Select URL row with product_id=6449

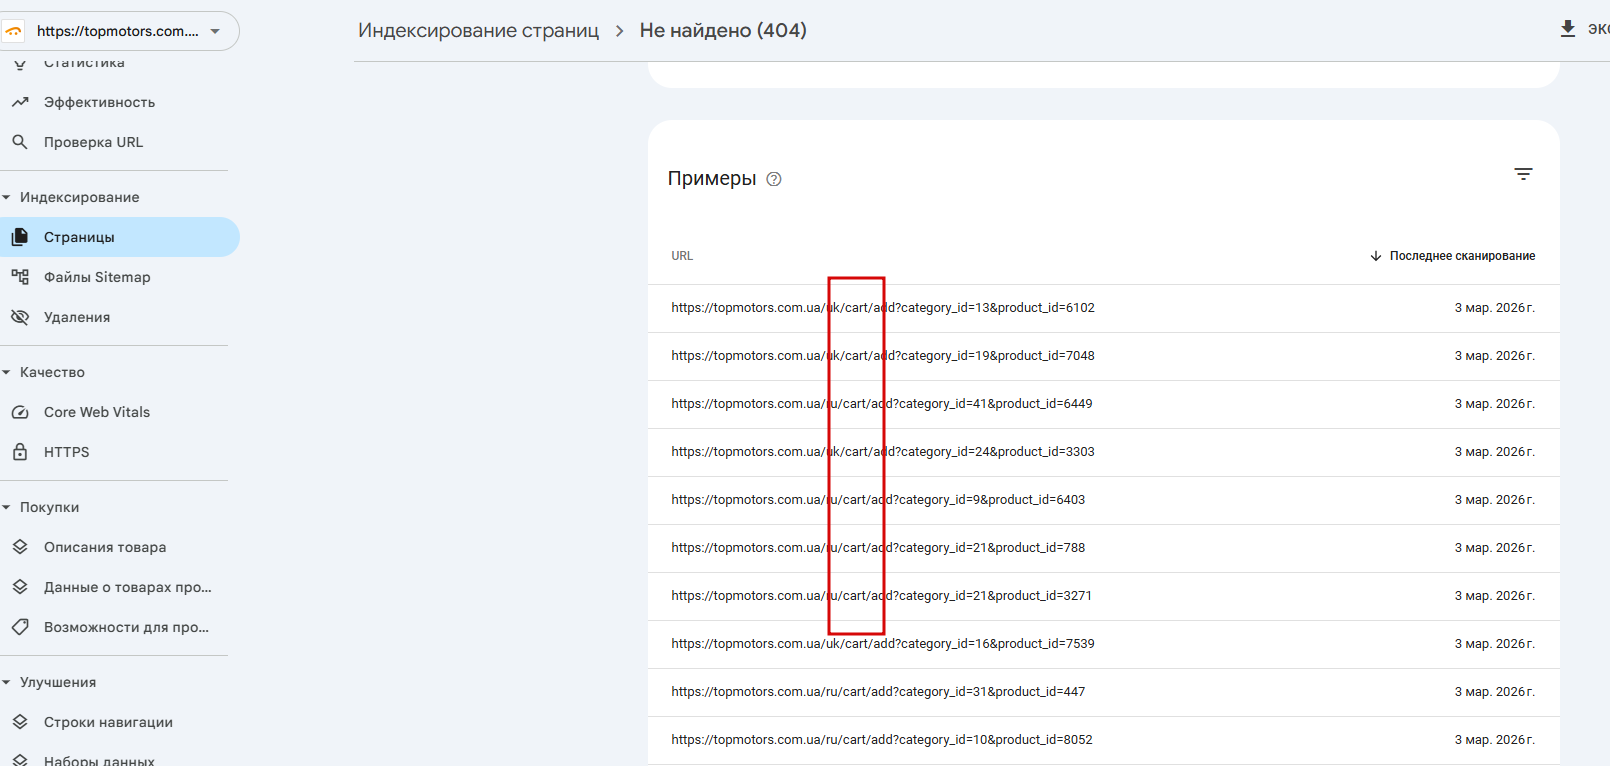coord(1103,404)
